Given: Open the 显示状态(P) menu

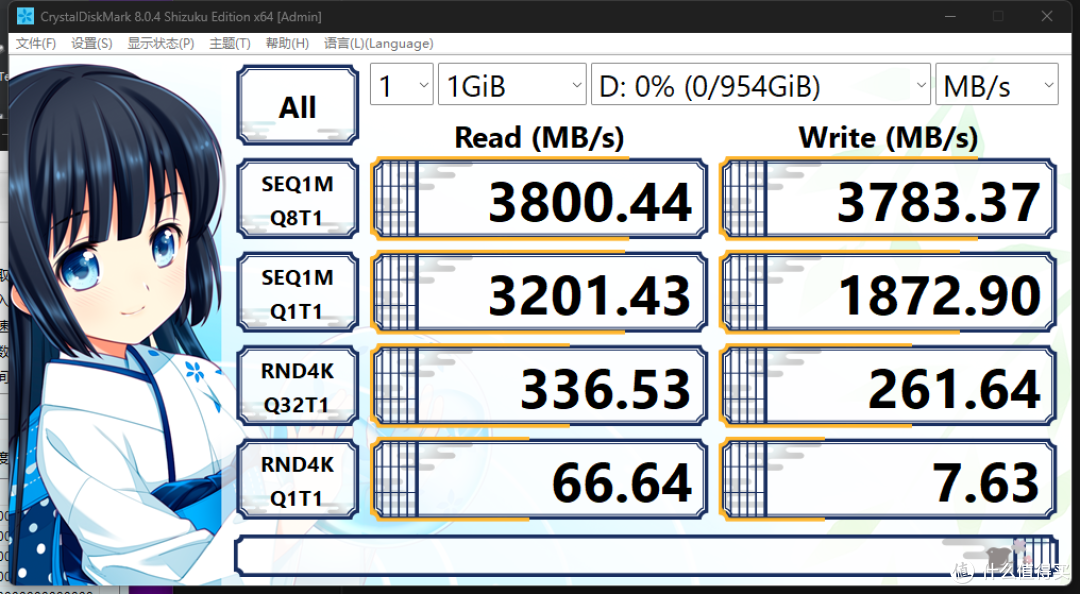Looking at the screenshot, I should click(160, 43).
